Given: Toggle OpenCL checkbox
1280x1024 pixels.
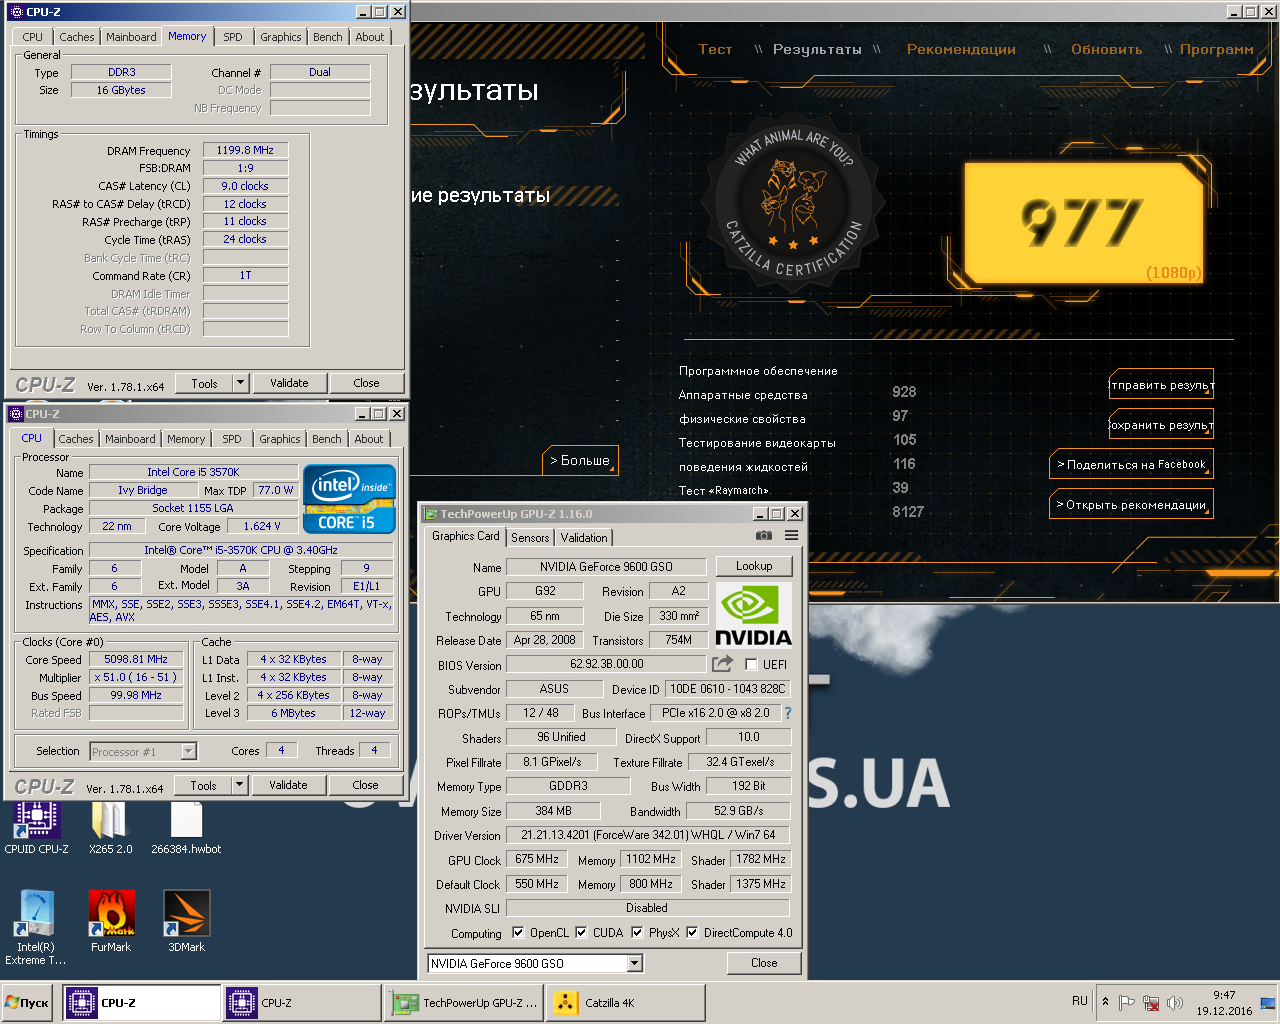Looking at the screenshot, I should pyautogui.click(x=518, y=932).
